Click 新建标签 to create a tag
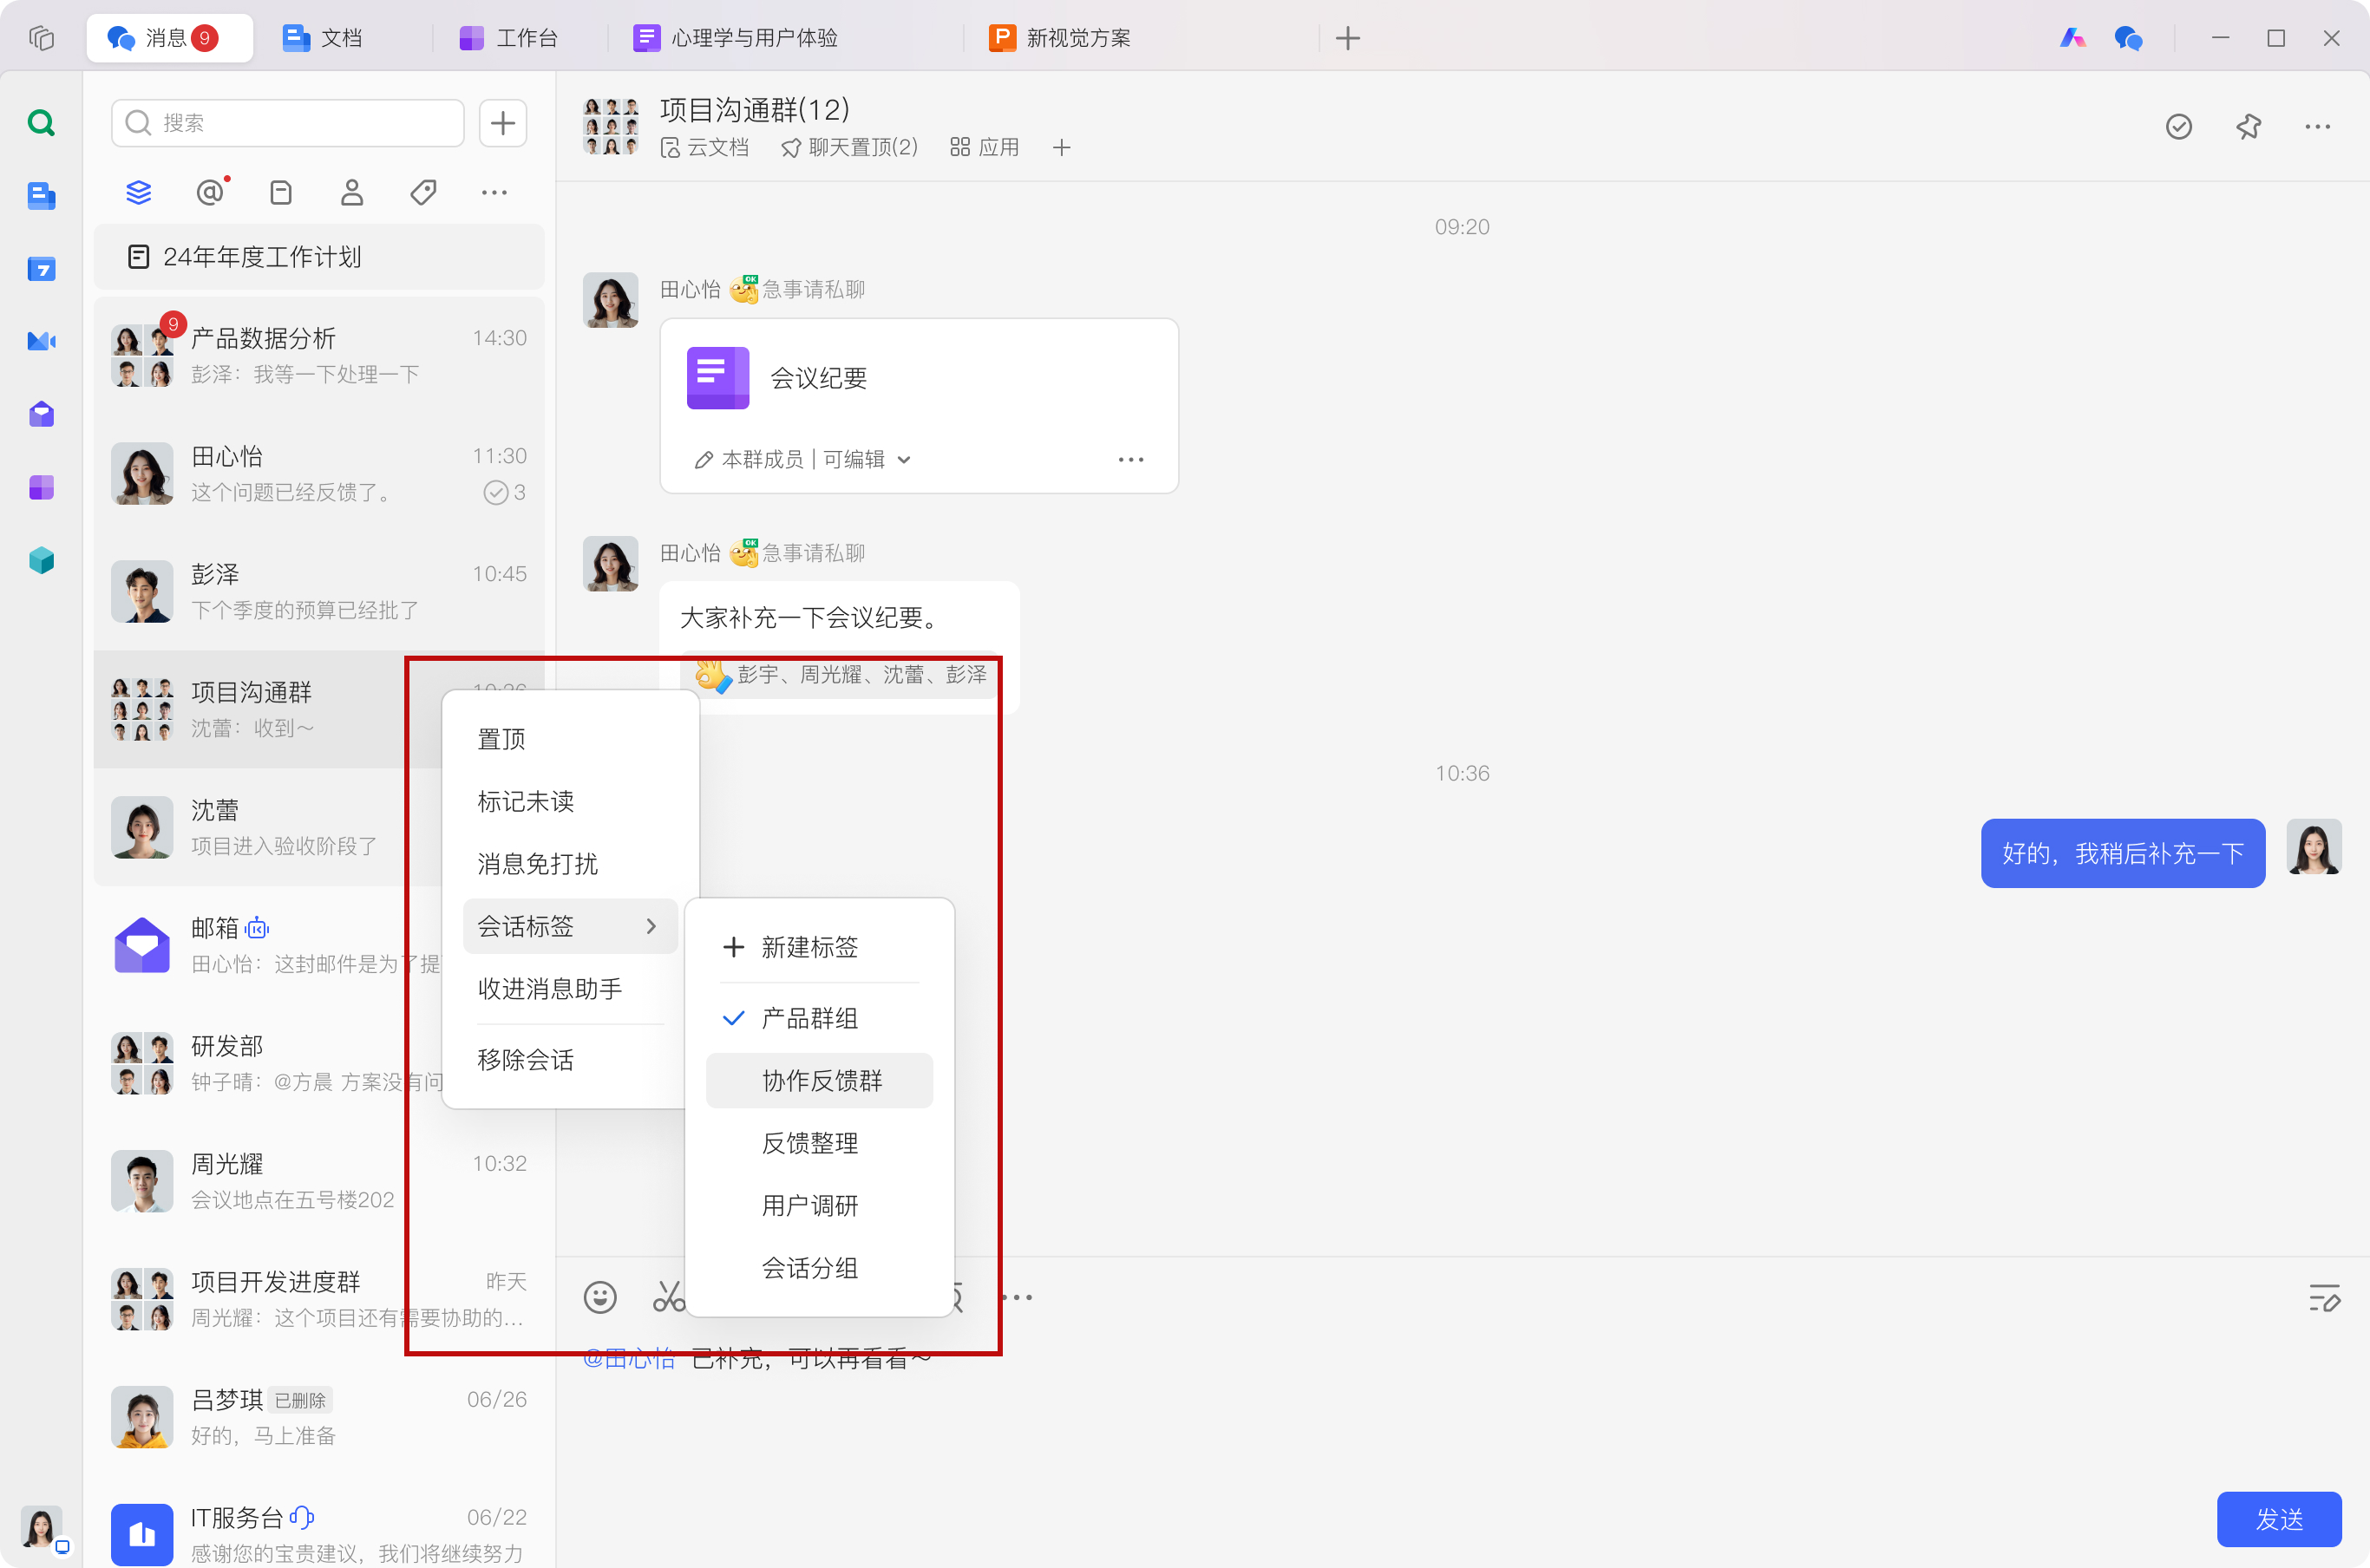The image size is (2370, 1568). pos(808,947)
